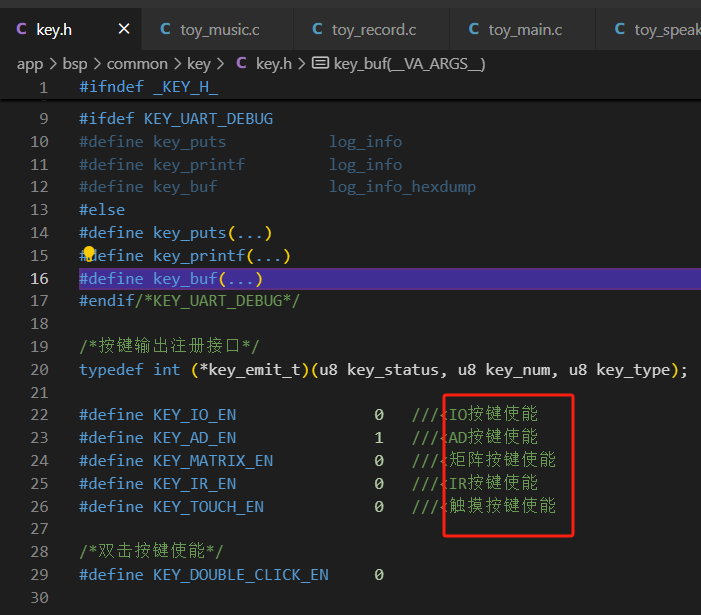Click KEY_TOUCH_EN macro name

pos(208,507)
